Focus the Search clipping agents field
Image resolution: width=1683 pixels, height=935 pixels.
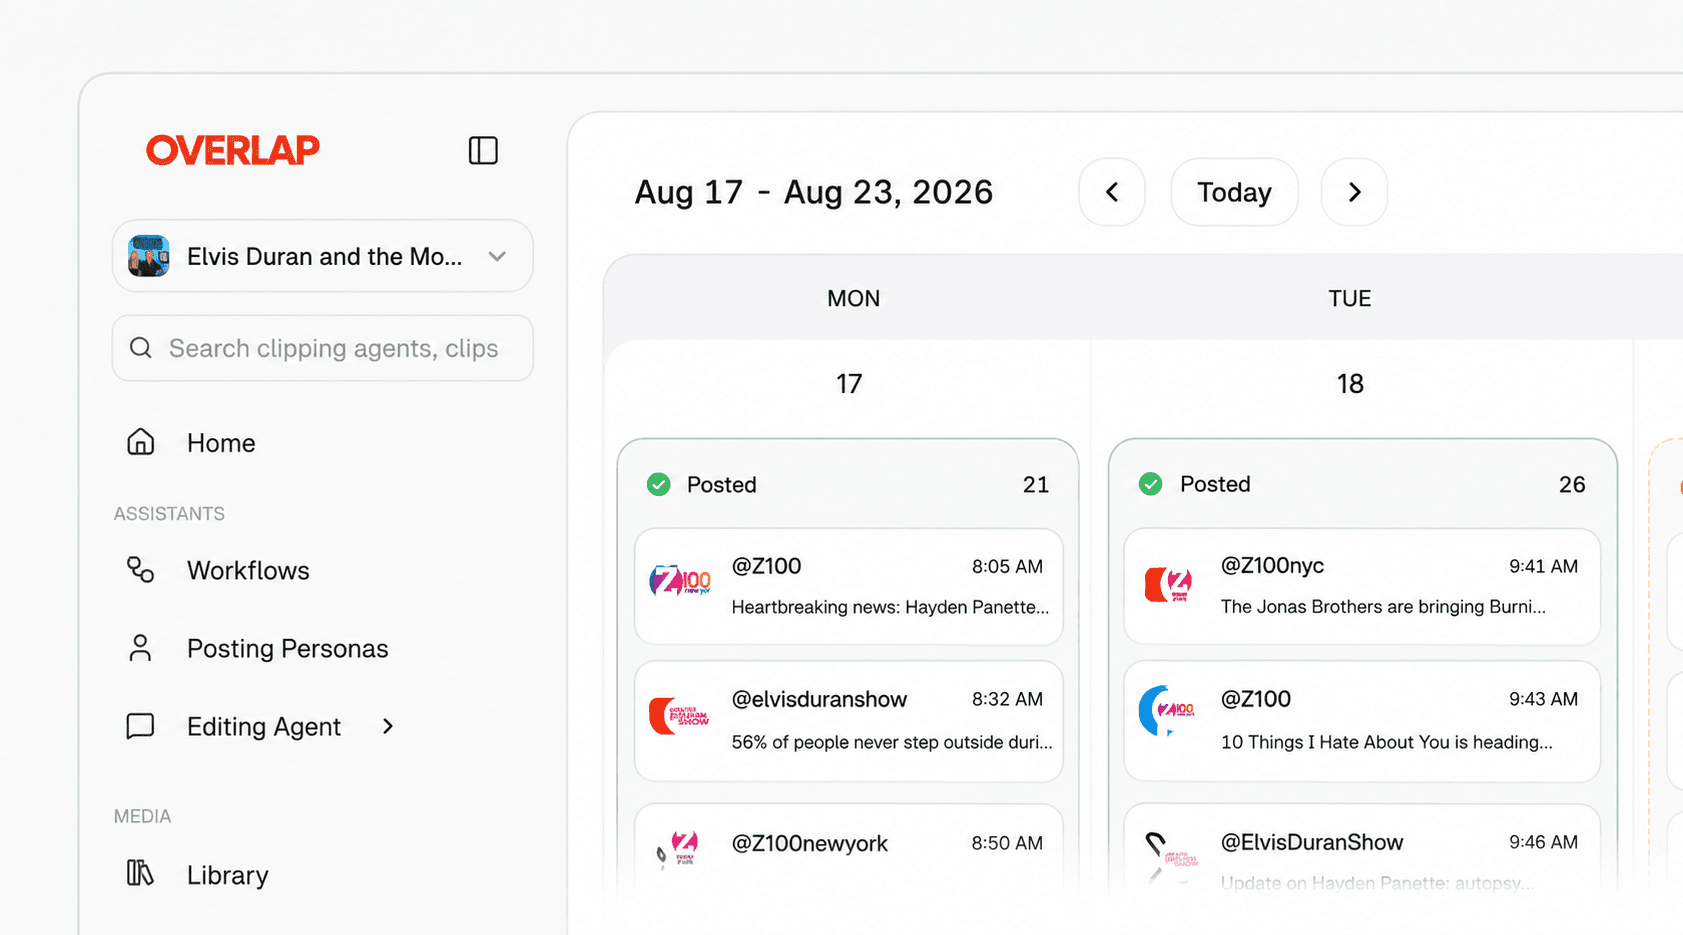323,348
